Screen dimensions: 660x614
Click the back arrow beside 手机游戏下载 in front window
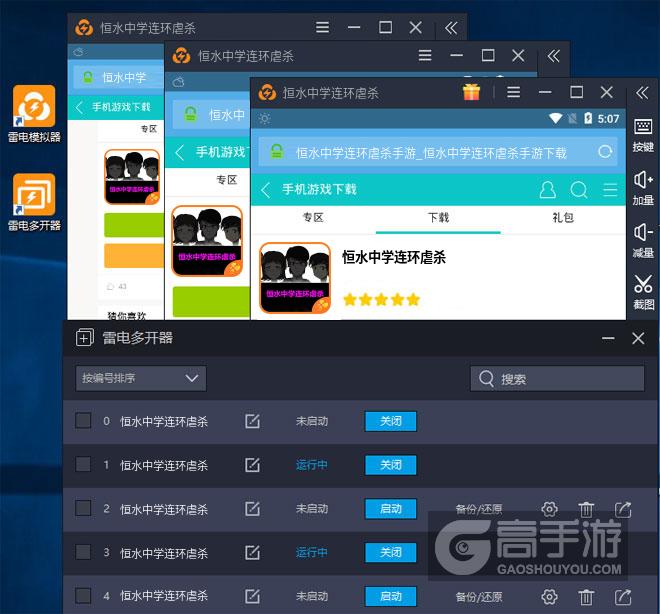pos(266,190)
